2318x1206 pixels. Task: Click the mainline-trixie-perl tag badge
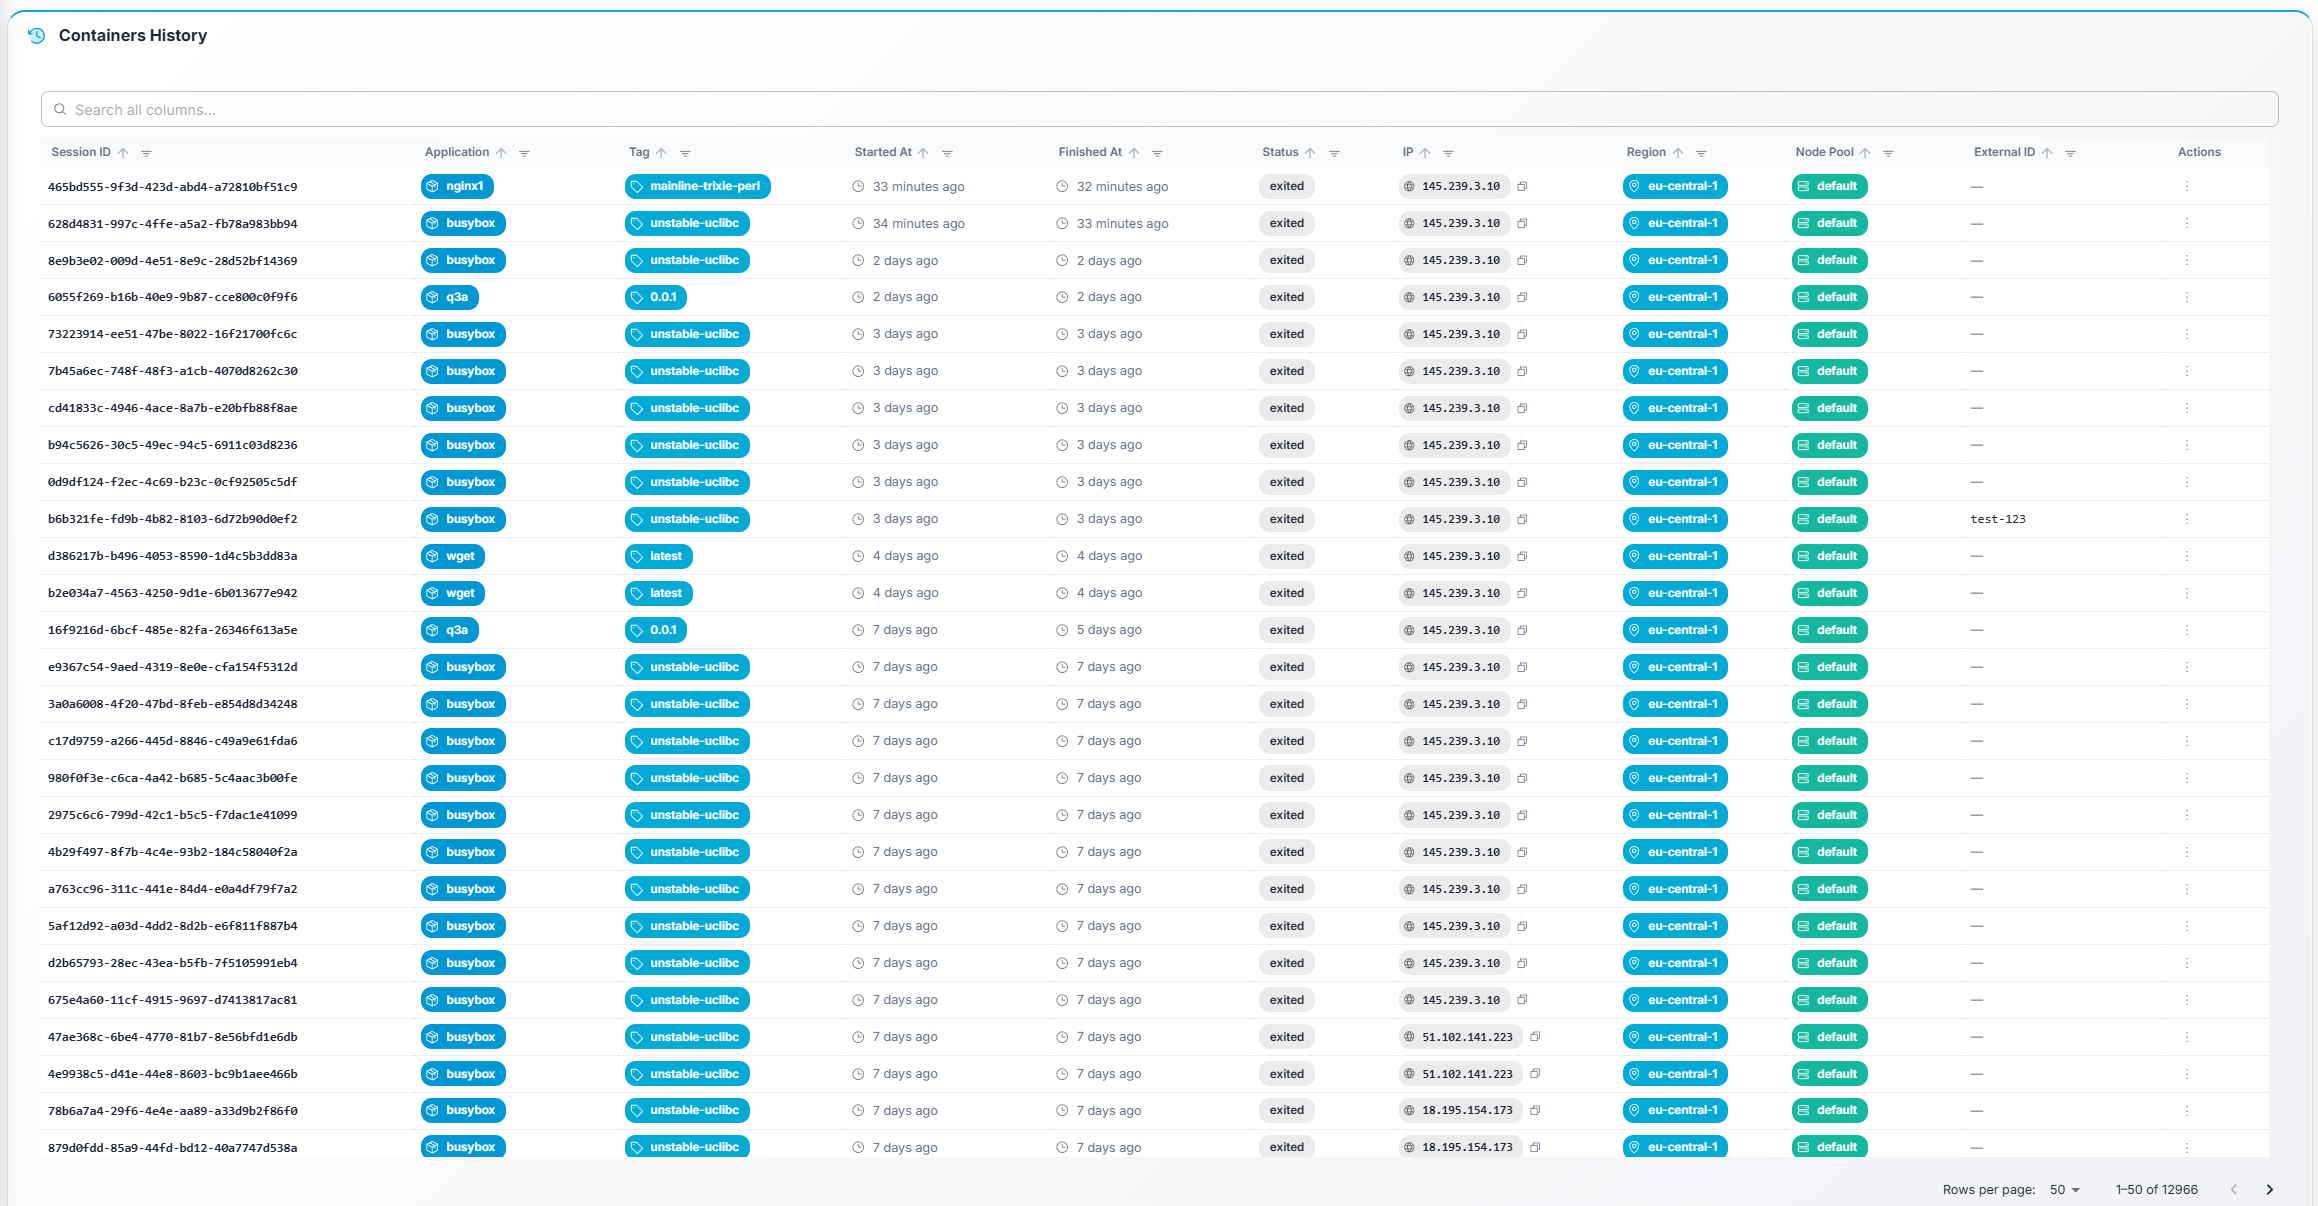pyautogui.click(x=697, y=186)
